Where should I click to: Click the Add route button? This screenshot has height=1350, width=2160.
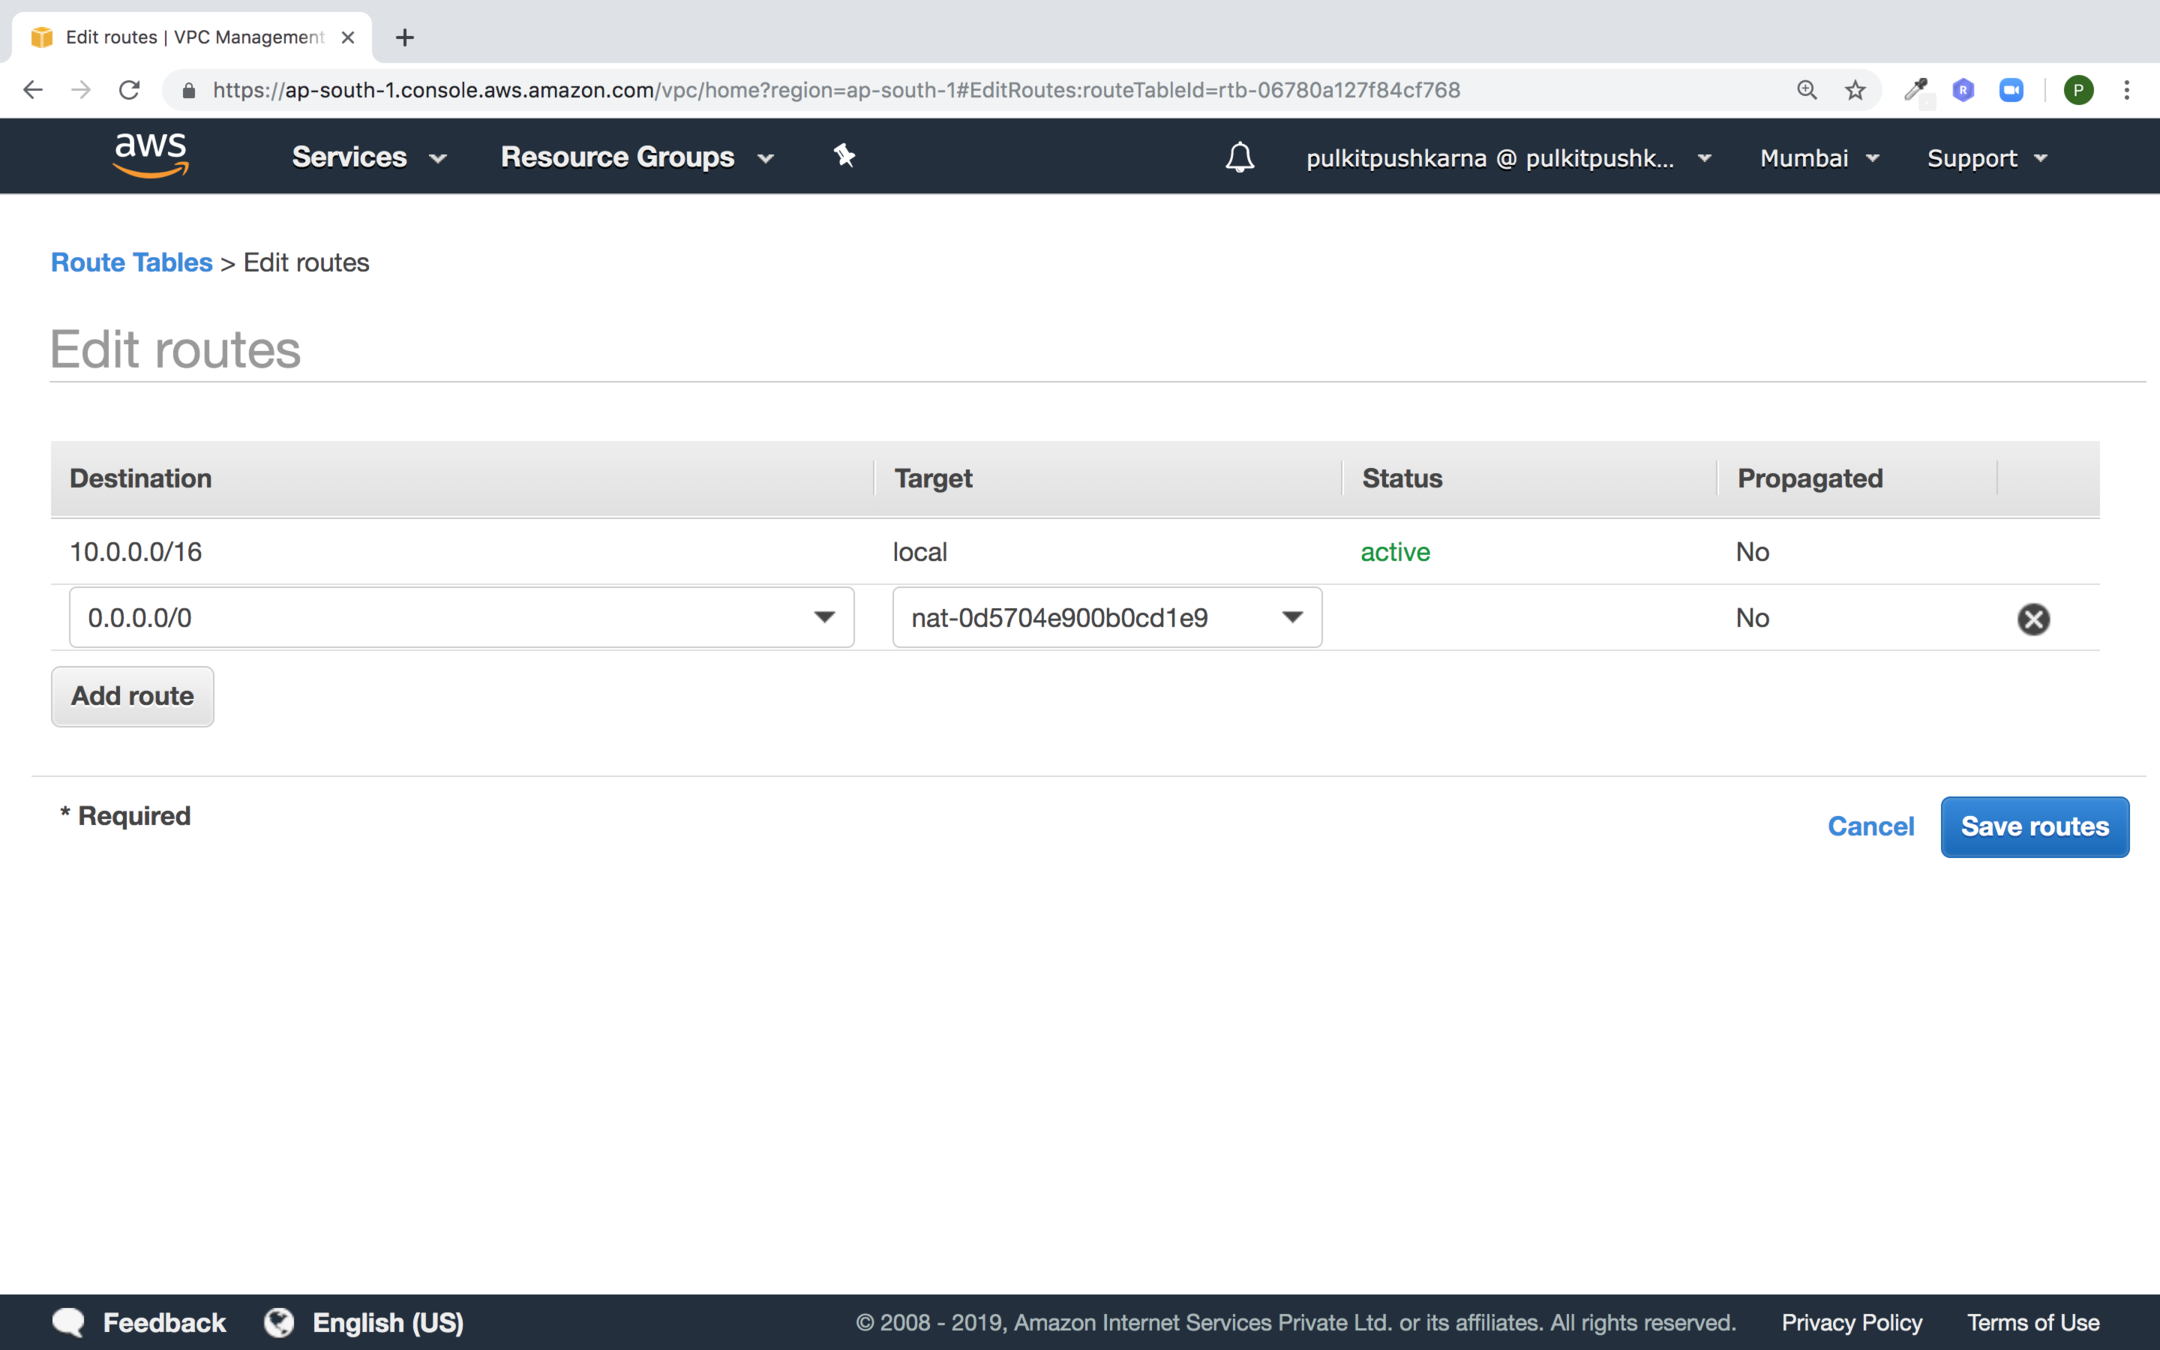click(x=132, y=696)
